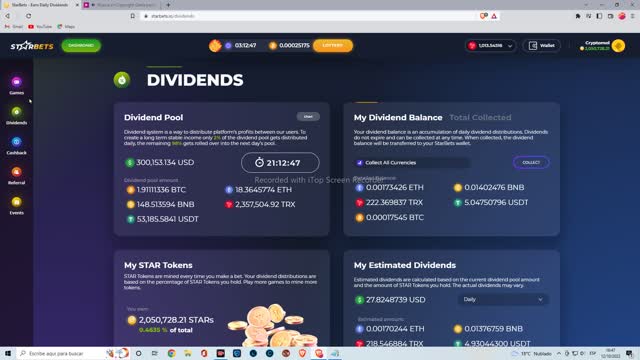Click the StarBets logo
Screen dimensions: 640x360
coord(32,46)
